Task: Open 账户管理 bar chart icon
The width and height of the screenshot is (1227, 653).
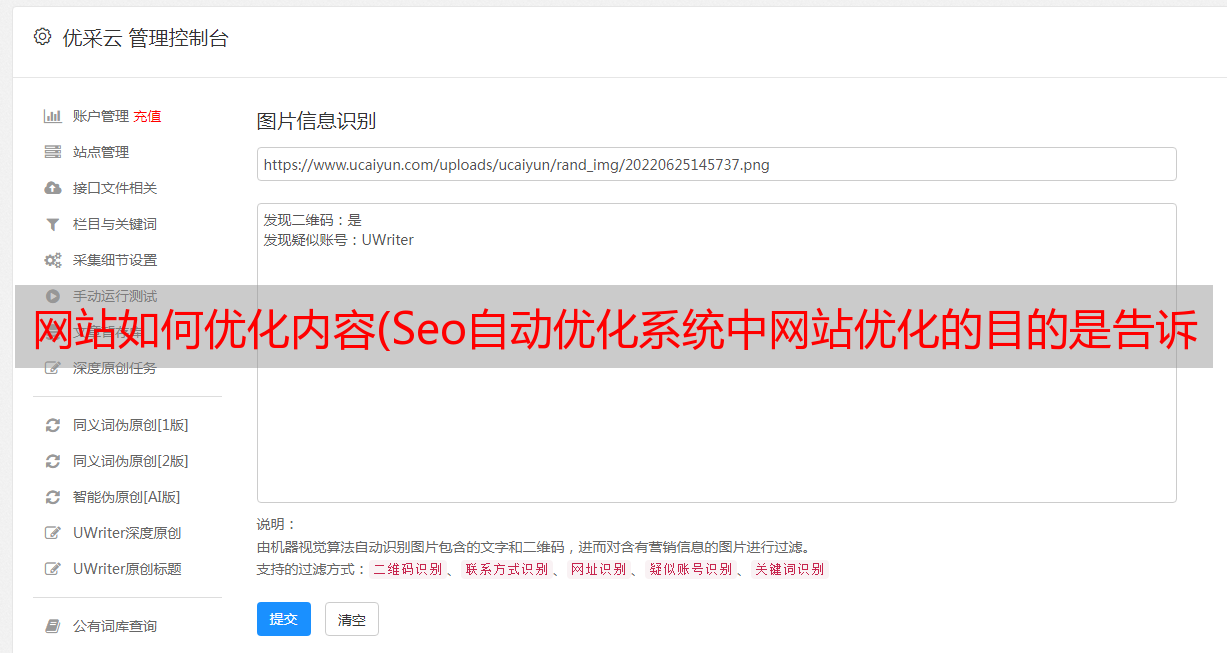Action: tap(53, 116)
